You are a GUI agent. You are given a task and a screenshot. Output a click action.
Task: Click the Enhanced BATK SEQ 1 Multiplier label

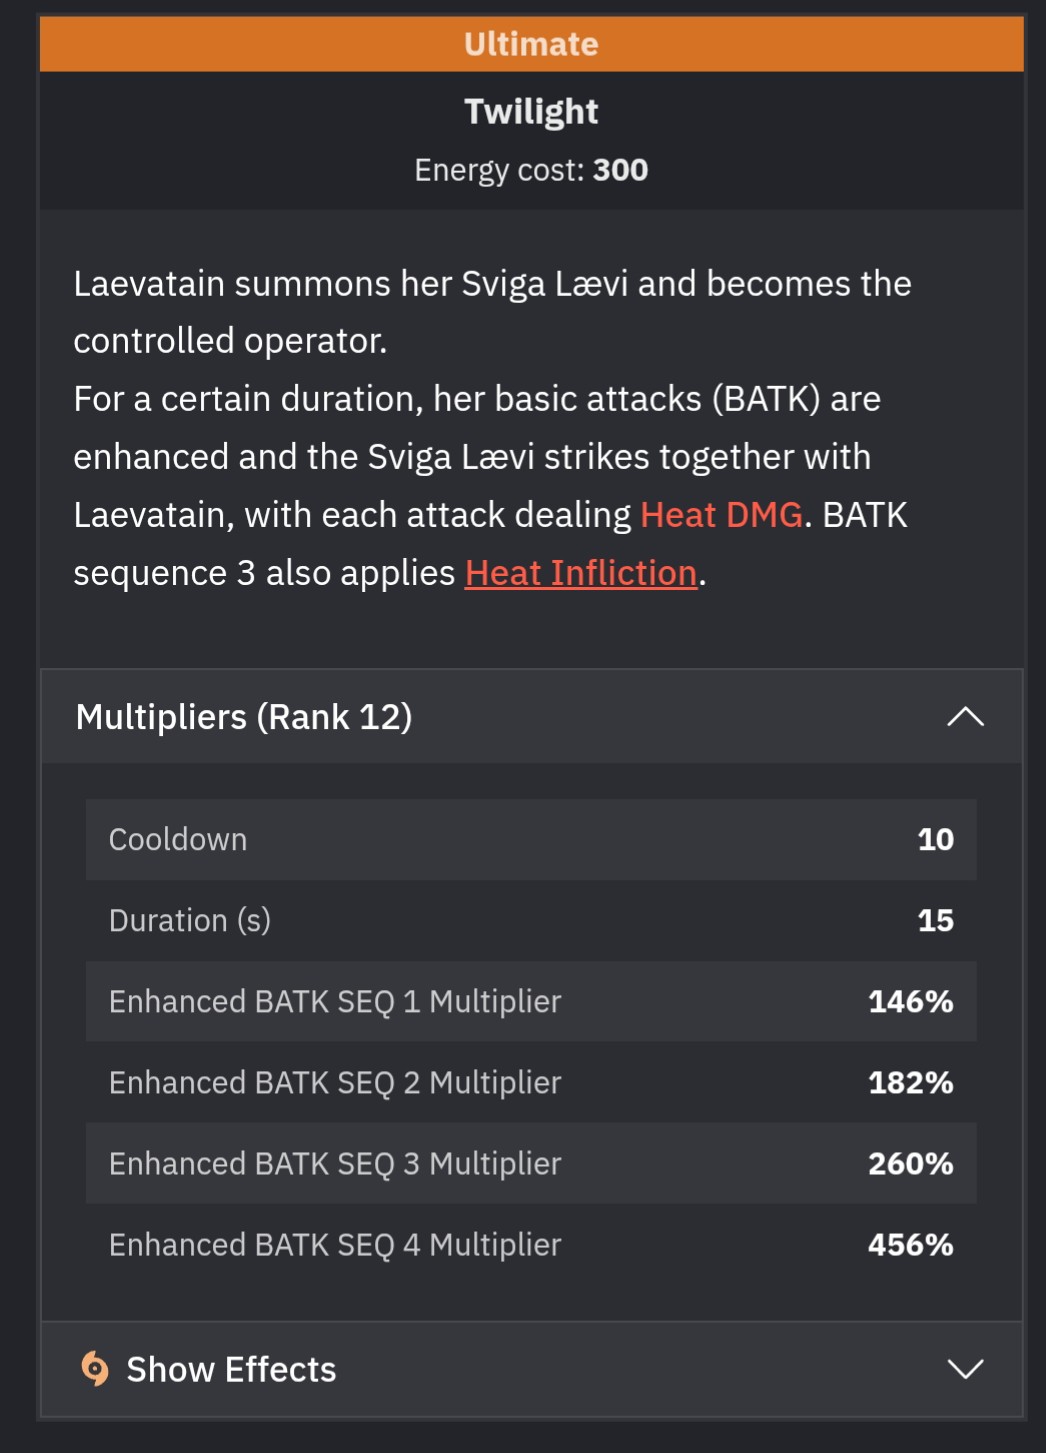click(x=335, y=1001)
